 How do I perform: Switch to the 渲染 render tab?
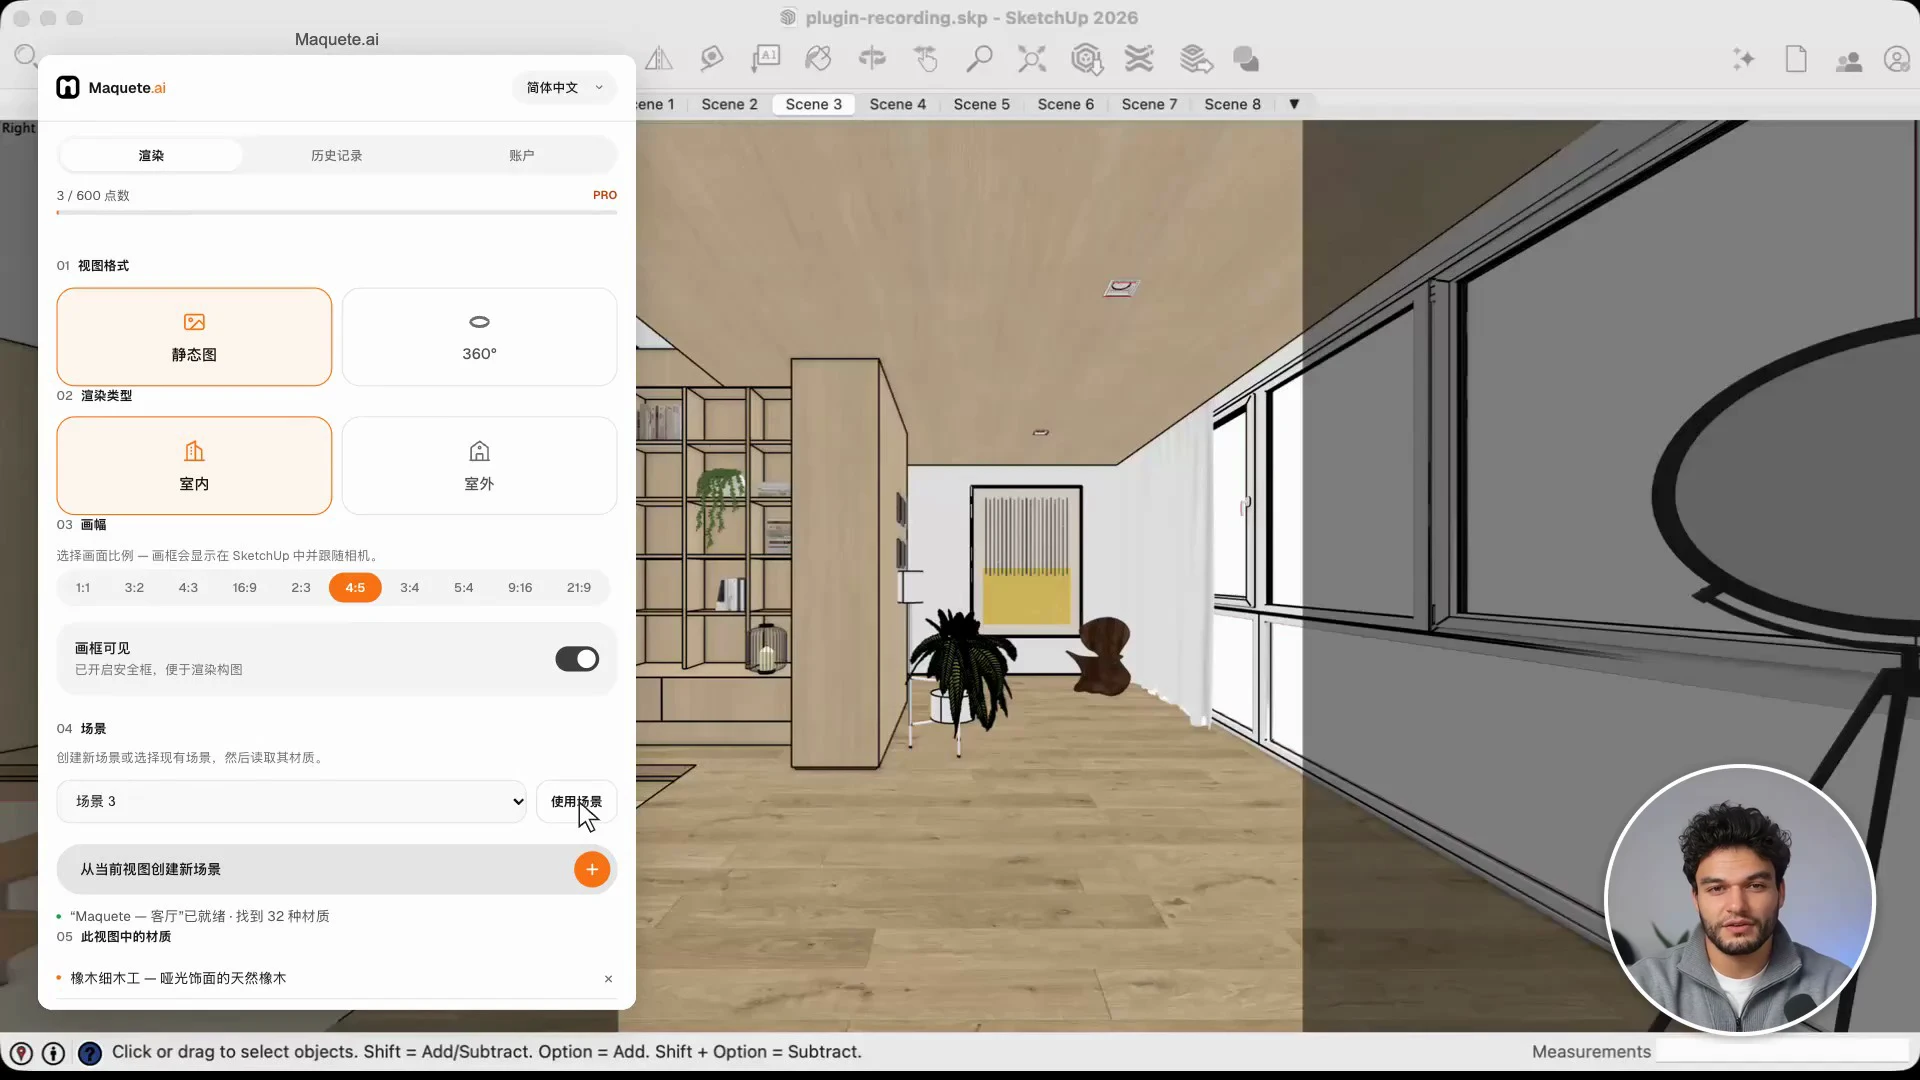151,156
